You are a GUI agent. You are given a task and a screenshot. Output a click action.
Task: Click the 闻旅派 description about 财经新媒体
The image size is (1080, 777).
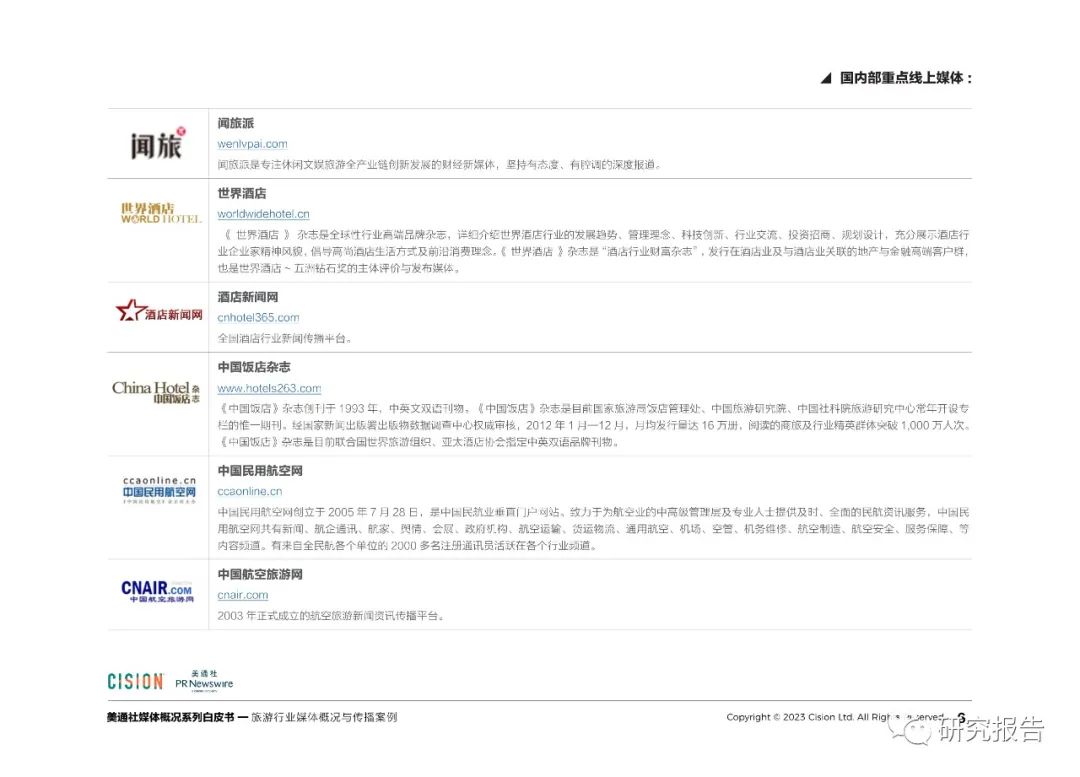[440, 165]
